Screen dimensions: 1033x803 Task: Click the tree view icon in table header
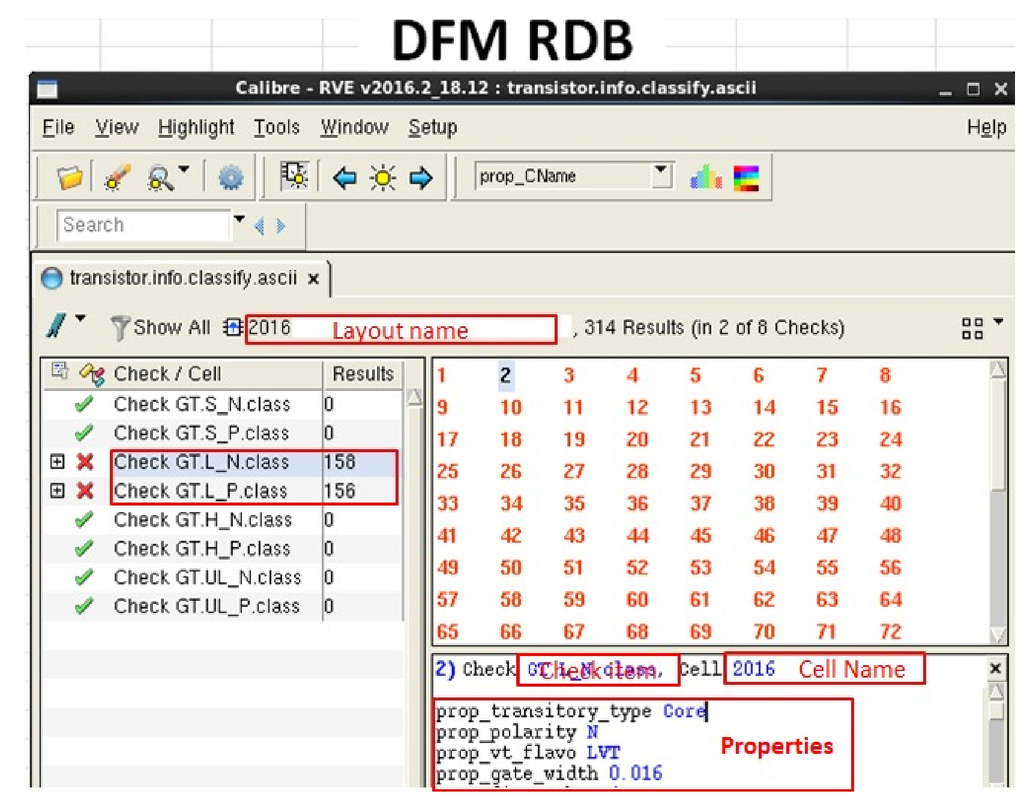point(59,371)
